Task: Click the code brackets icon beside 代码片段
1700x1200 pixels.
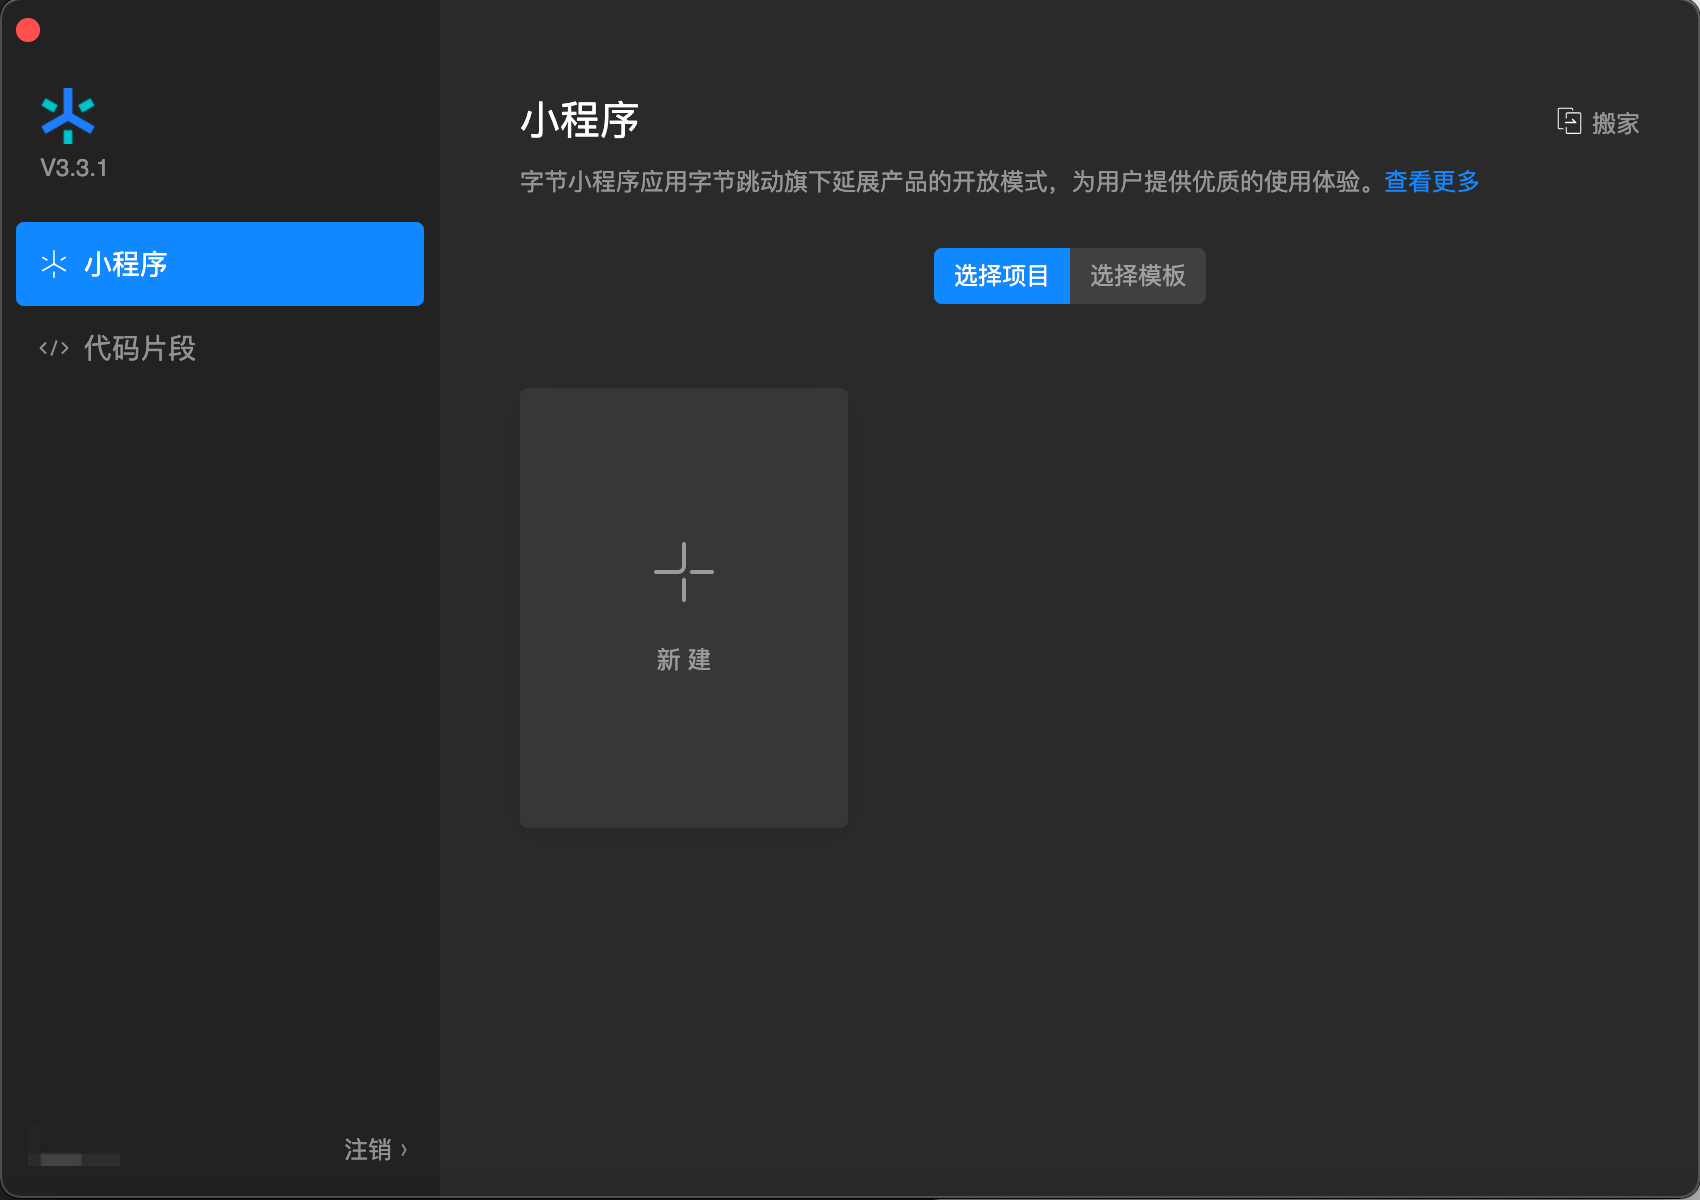Action: [54, 348]
